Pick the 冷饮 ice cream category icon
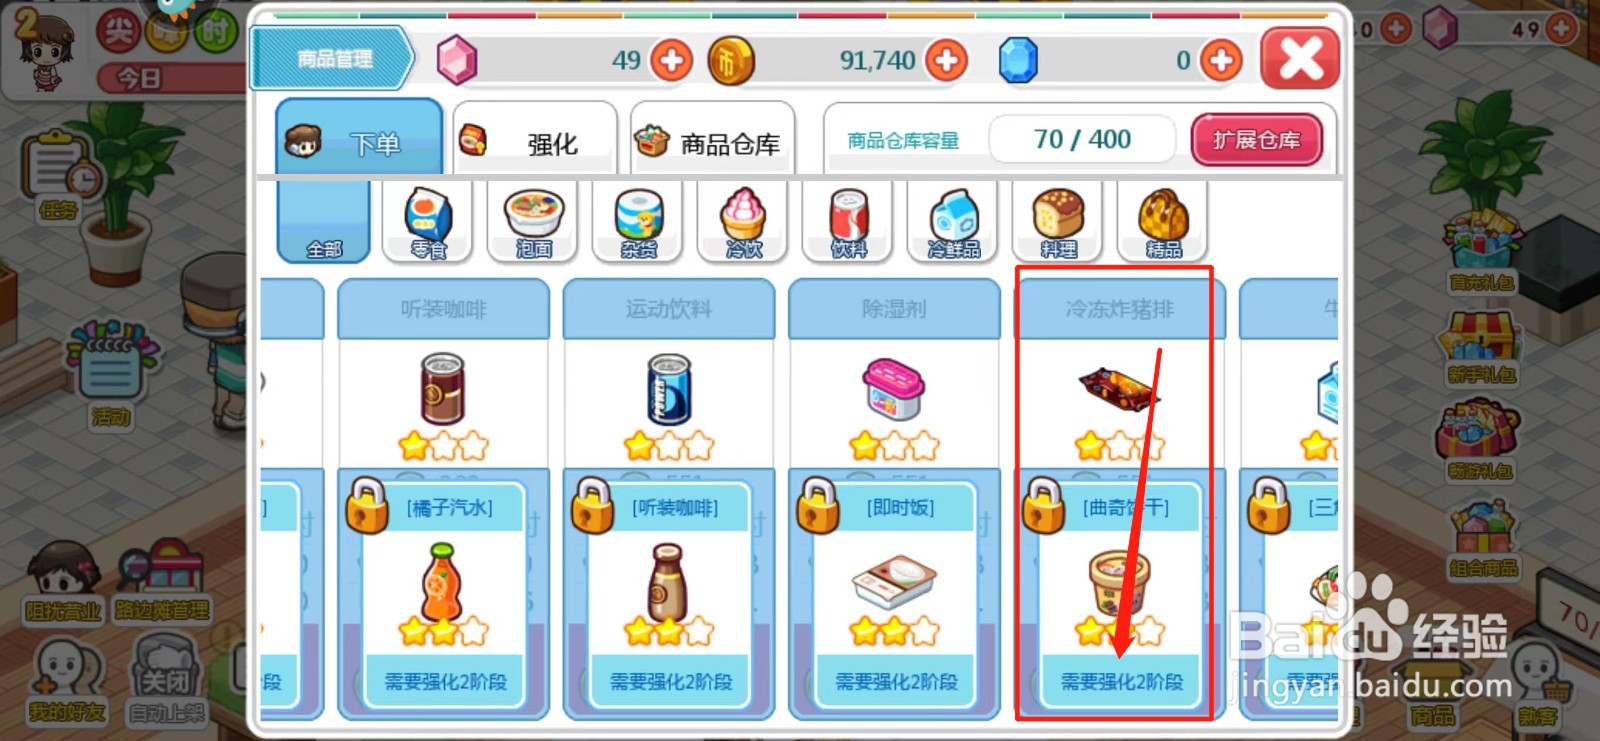The width and height of the screenshot is (1600, 741). [744, 221]
